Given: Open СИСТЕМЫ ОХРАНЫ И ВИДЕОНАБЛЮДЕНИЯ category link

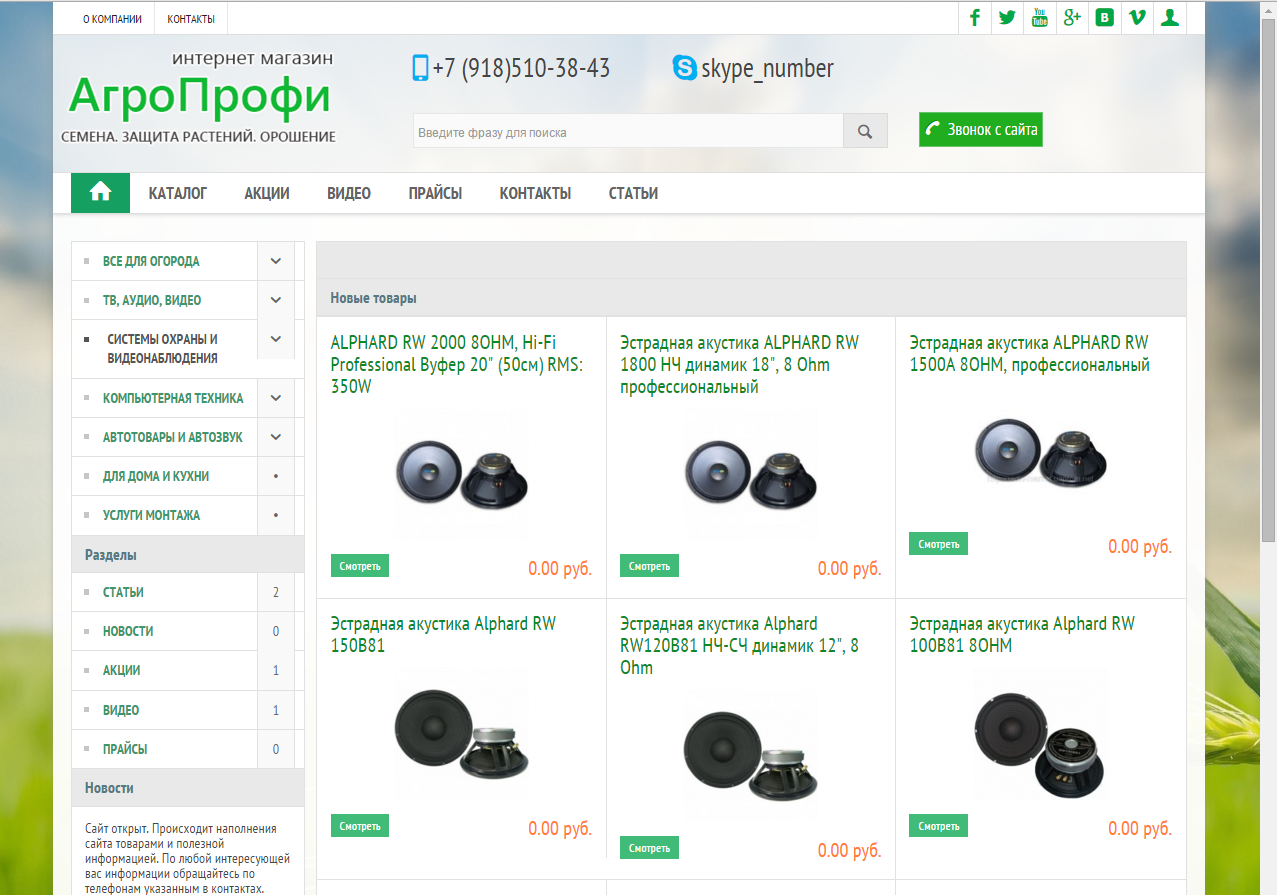Looking at the screenshot, I should [163, 348].
